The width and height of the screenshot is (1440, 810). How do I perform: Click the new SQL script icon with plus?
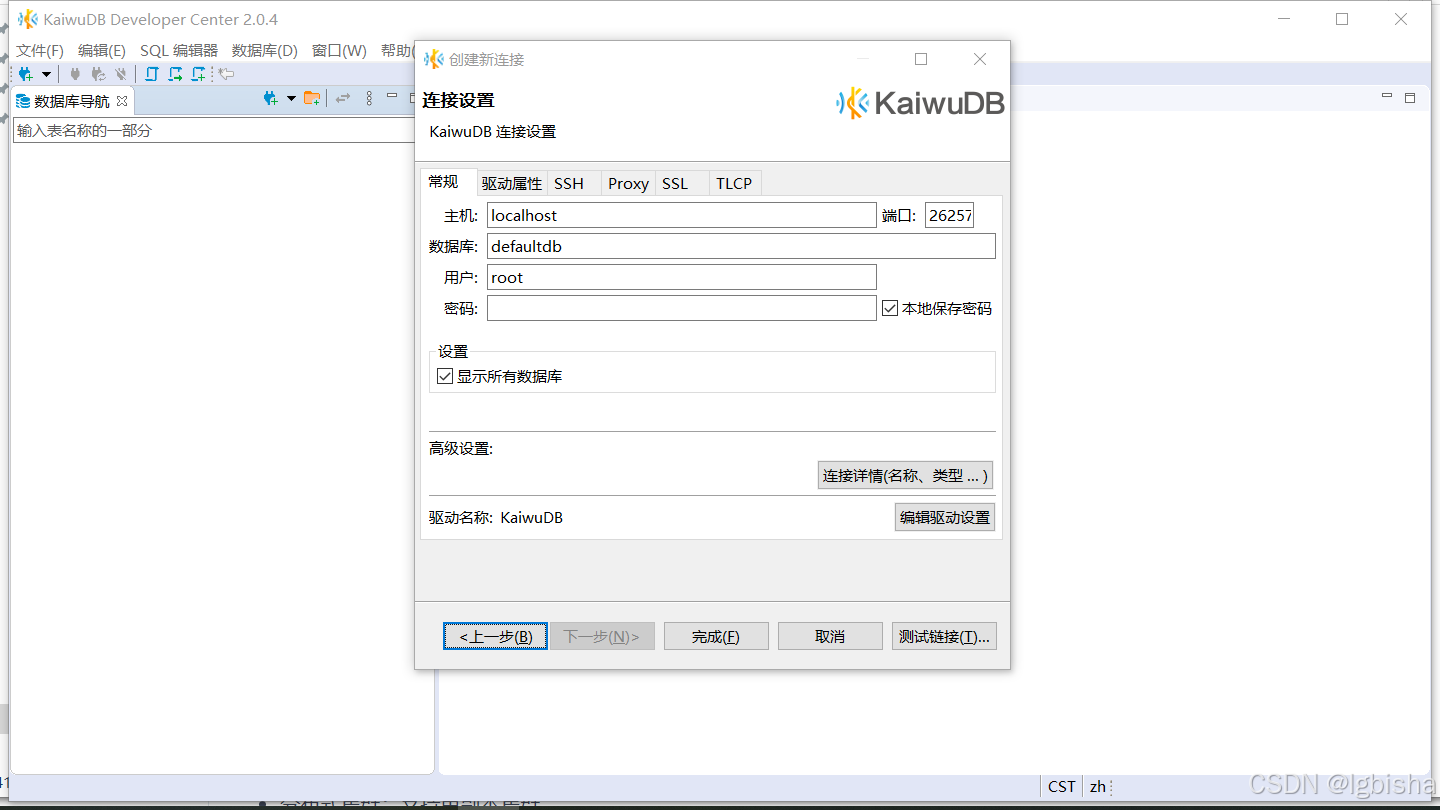point(198,74)
